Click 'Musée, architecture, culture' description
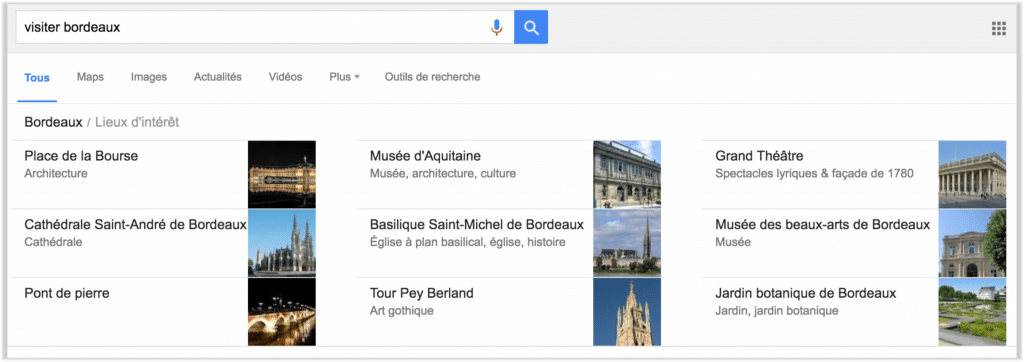The image size is (1024, 362). [443, 174]
